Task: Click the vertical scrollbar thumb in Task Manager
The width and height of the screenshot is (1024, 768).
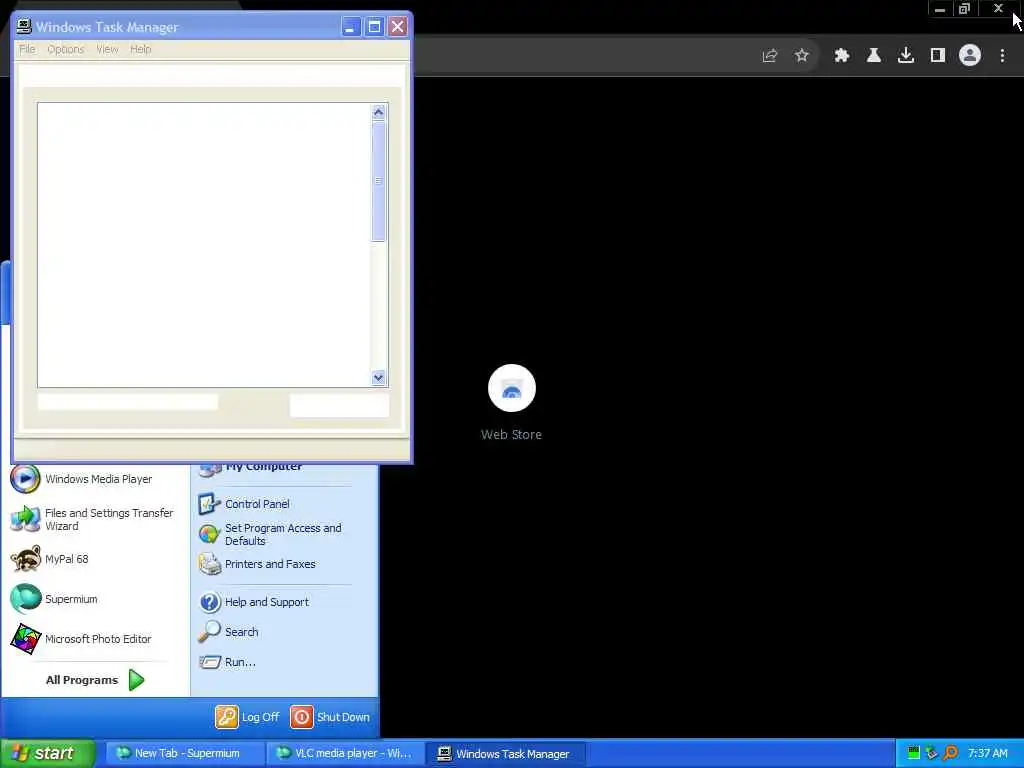Action: 378,181
